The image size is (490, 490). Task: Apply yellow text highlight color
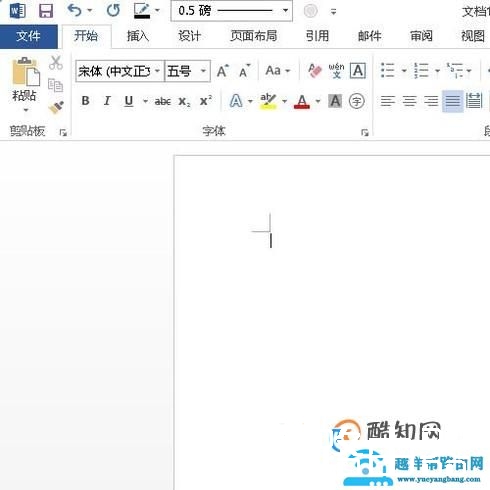coord(268,101)
